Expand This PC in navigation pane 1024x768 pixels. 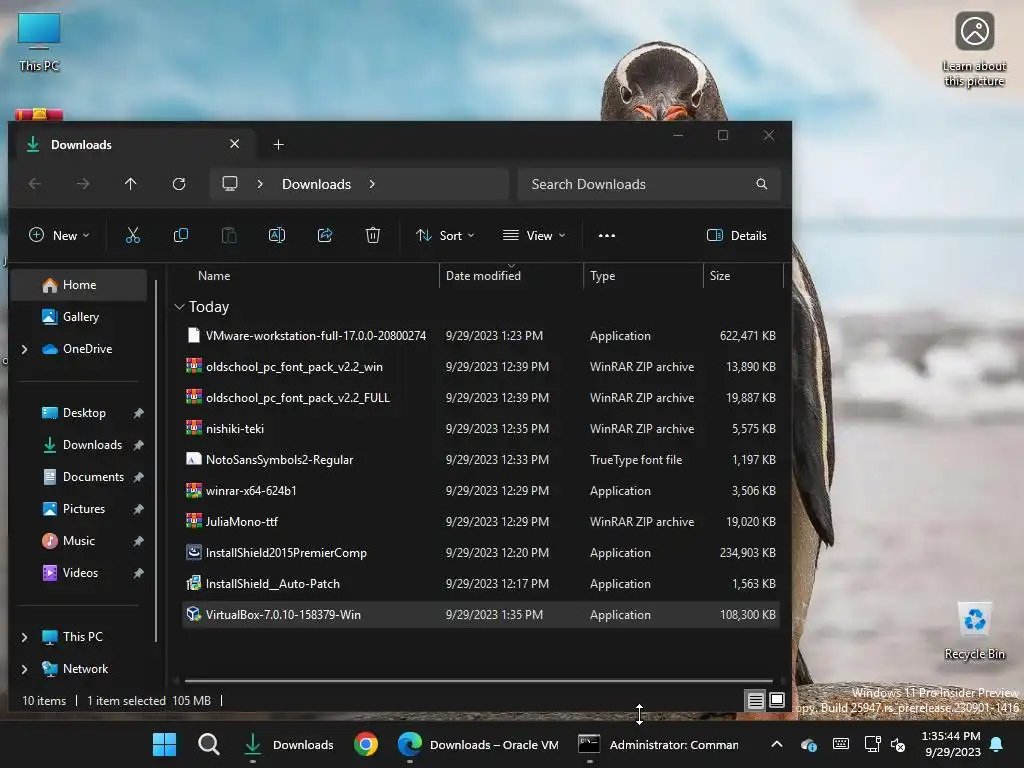point(25,637)
